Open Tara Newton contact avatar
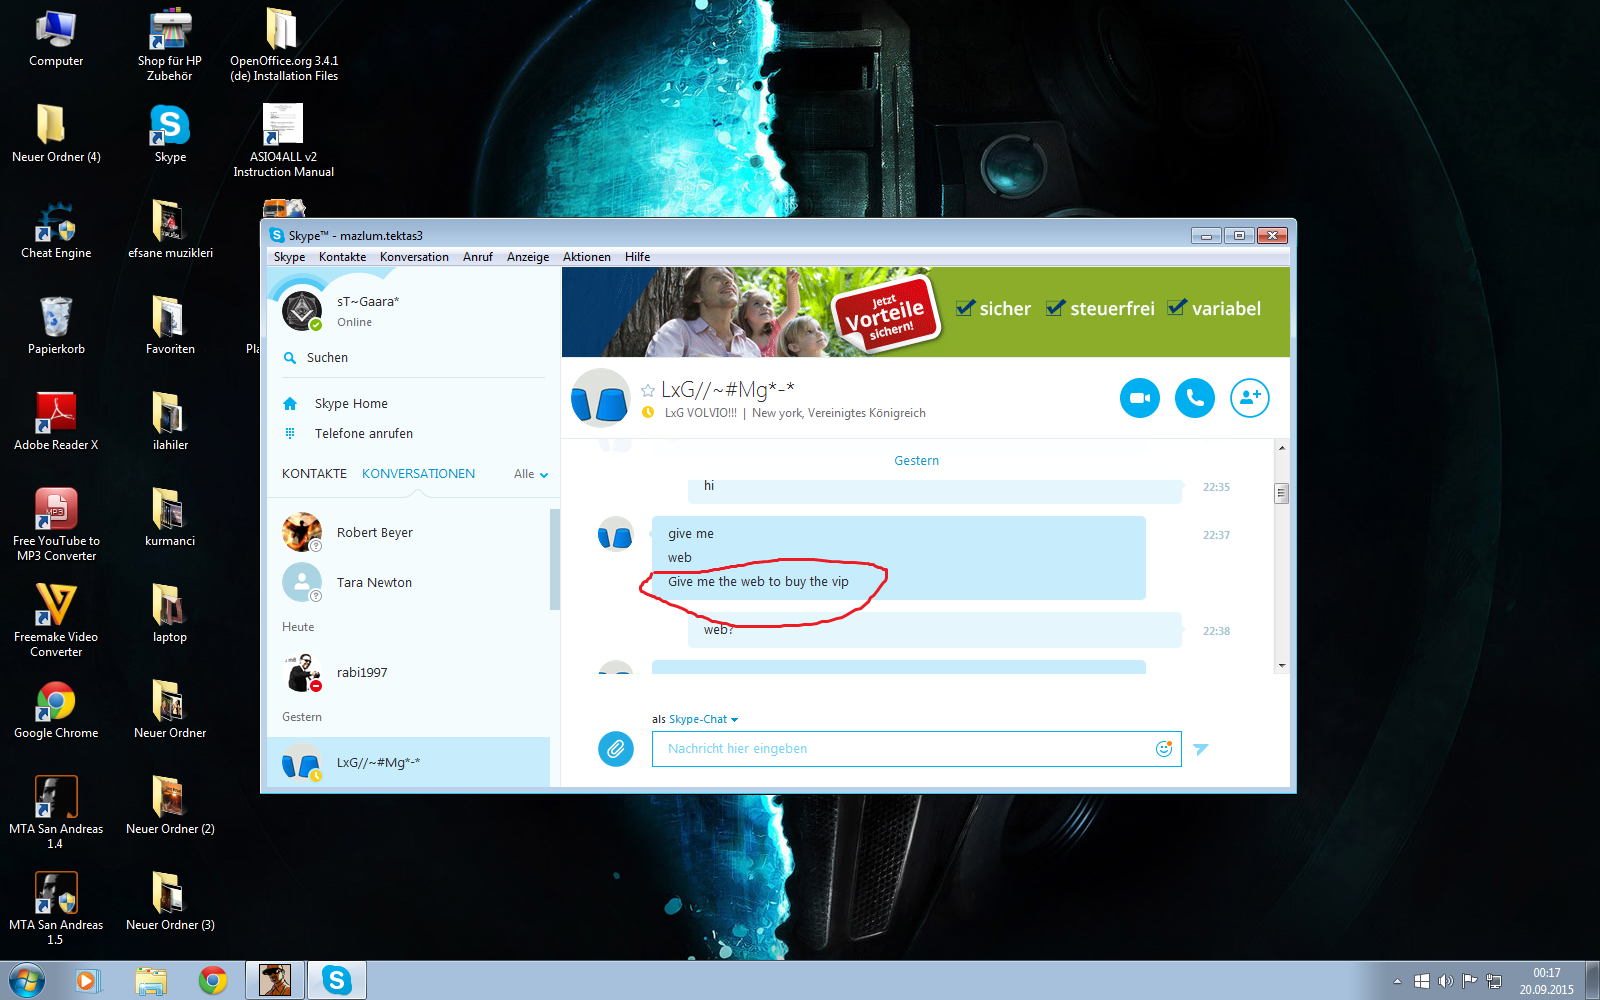1600x1000 pixels. click(301, 582)
